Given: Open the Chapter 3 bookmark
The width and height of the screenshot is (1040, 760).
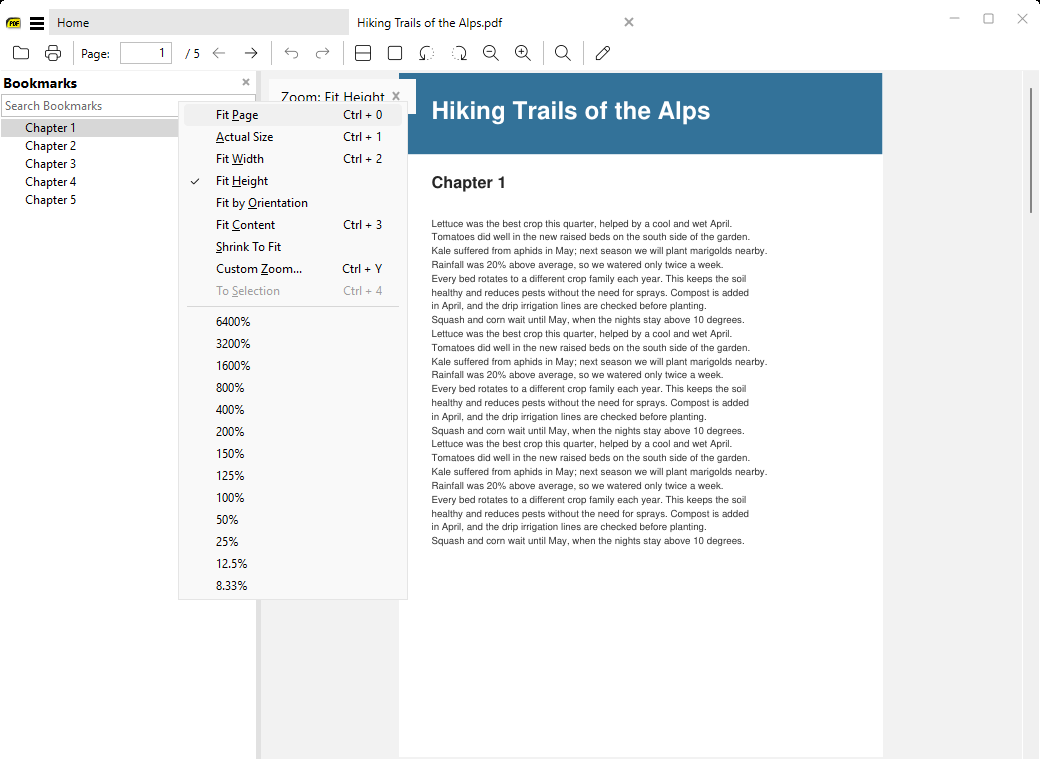Looking at the screenshot, I should pos(50,164).
